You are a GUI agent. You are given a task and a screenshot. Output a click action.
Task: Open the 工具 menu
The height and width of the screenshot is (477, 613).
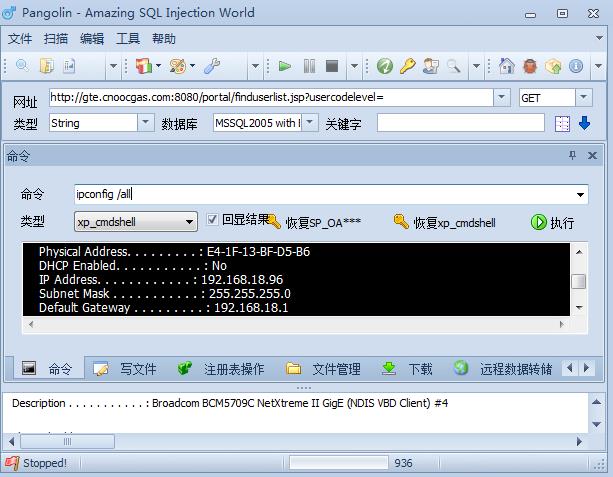(x=127, y=39)
